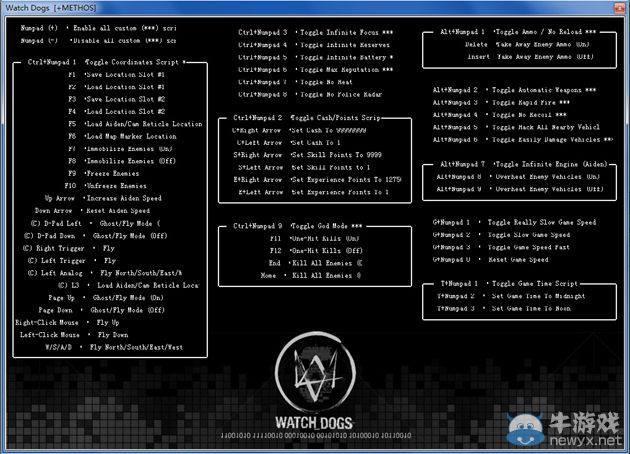Click the F11 'One-Hit Kills (On)' row
The height and width of the screenshot is (454, 630).
(314, 239)
